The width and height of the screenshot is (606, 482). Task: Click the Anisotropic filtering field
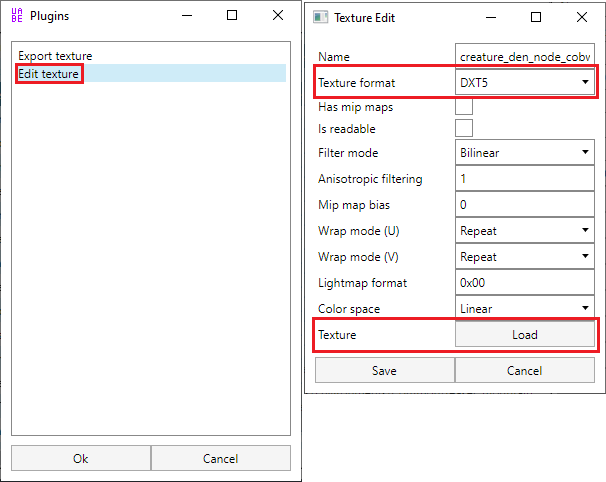pyautogui.click(x=524, y=179)
